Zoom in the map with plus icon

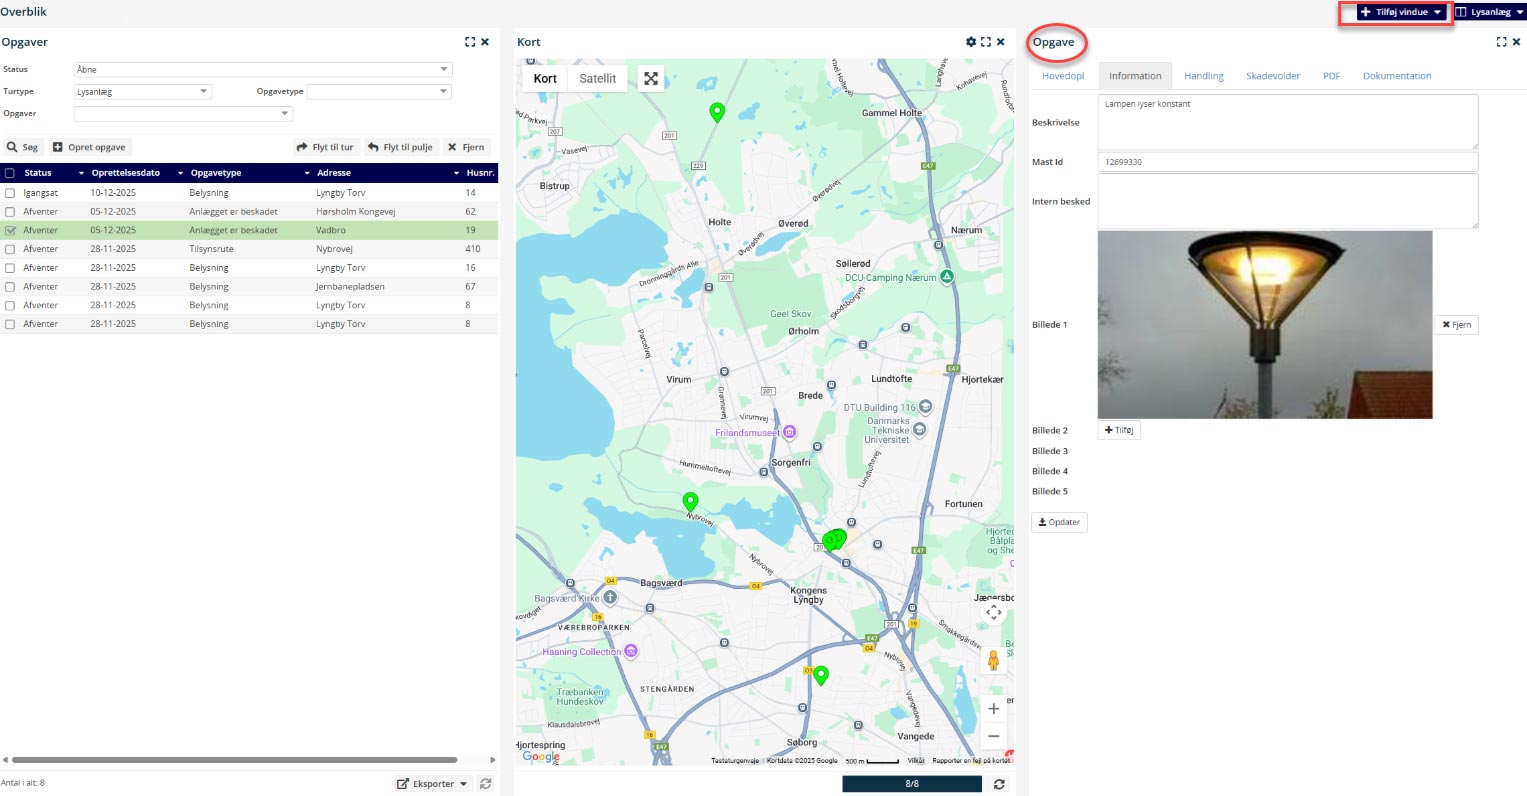(x=993, y=708)
